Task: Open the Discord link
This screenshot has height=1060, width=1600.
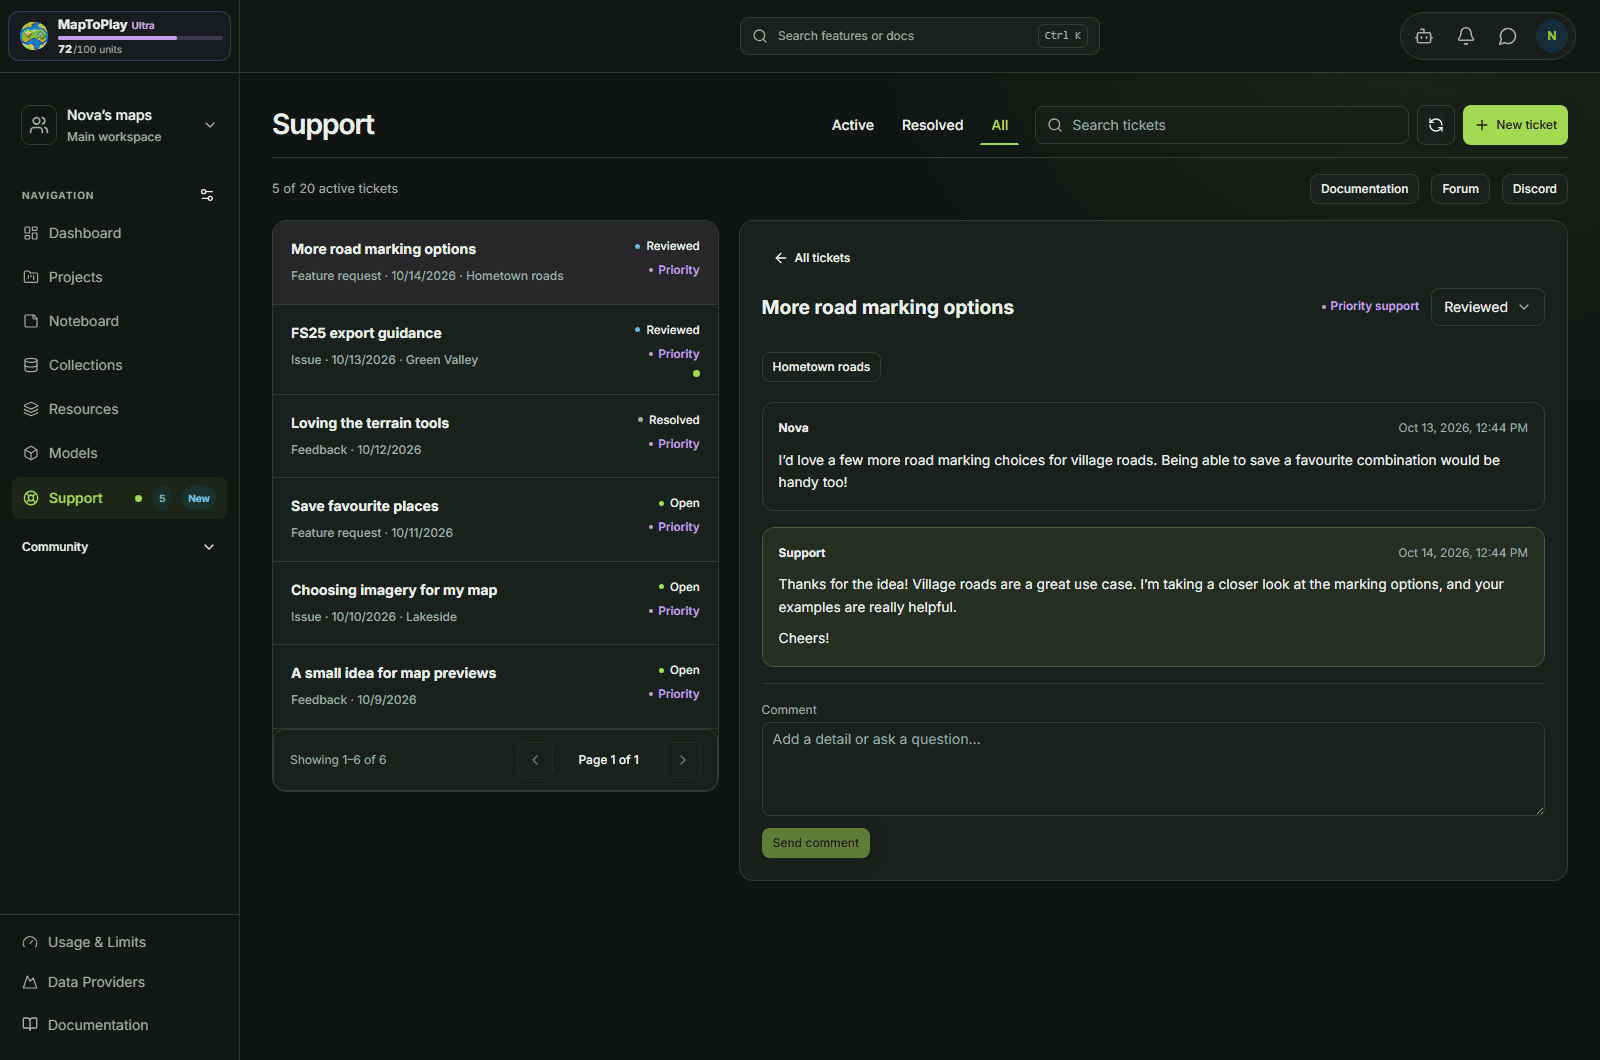Action: pyautogui.click(x=1535, y=189)
